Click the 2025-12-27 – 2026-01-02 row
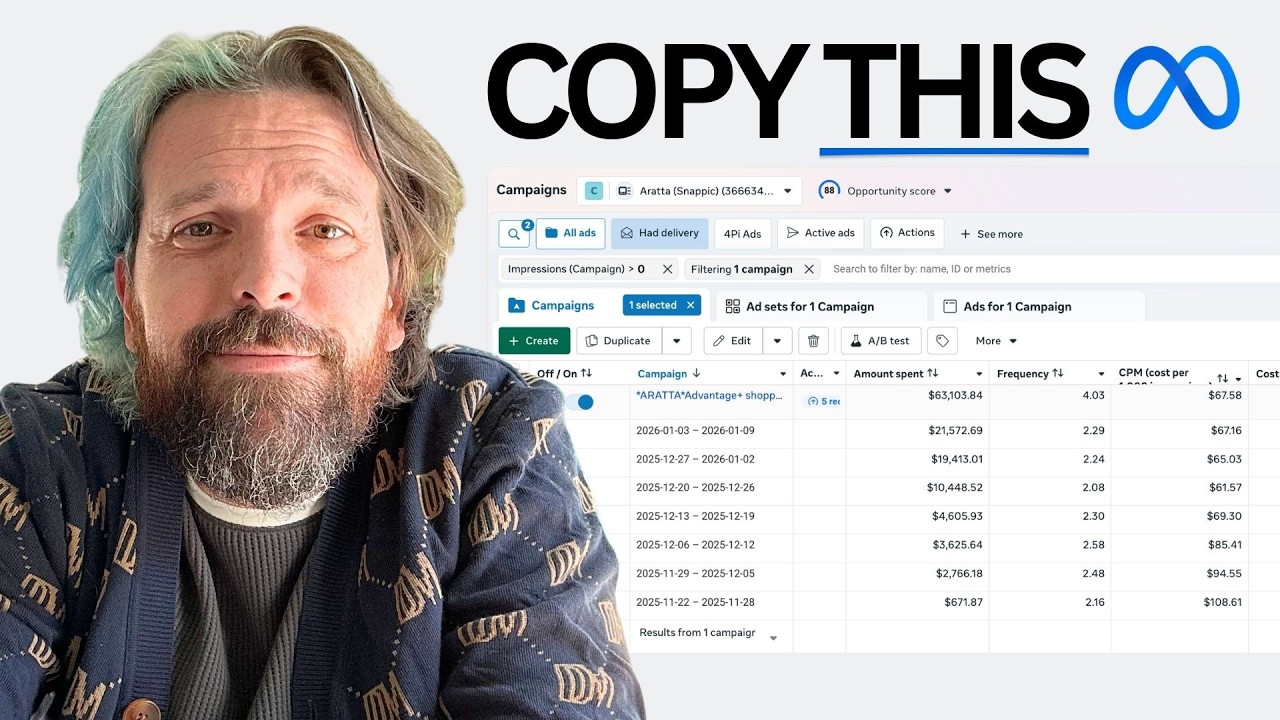The height and width of the screenshot is (720, 1280). click(940, 460)
